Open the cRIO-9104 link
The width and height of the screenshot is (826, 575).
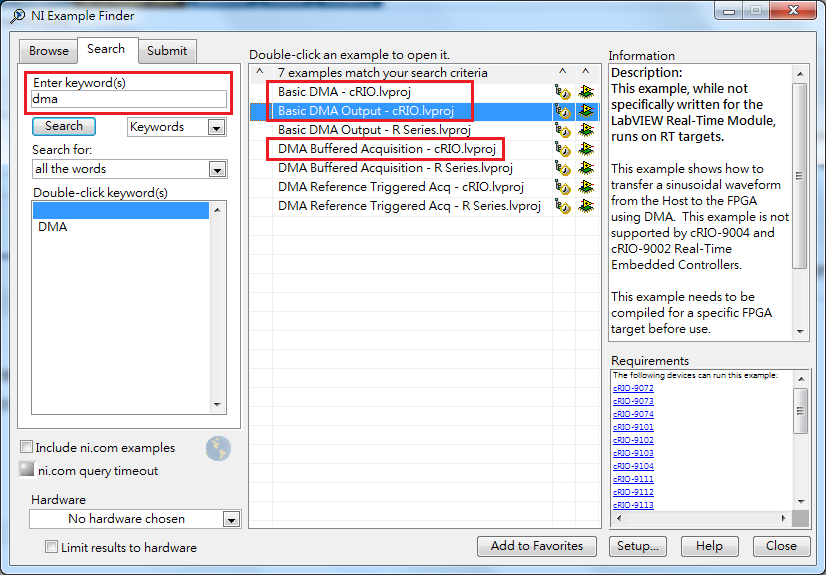[633, 466]
